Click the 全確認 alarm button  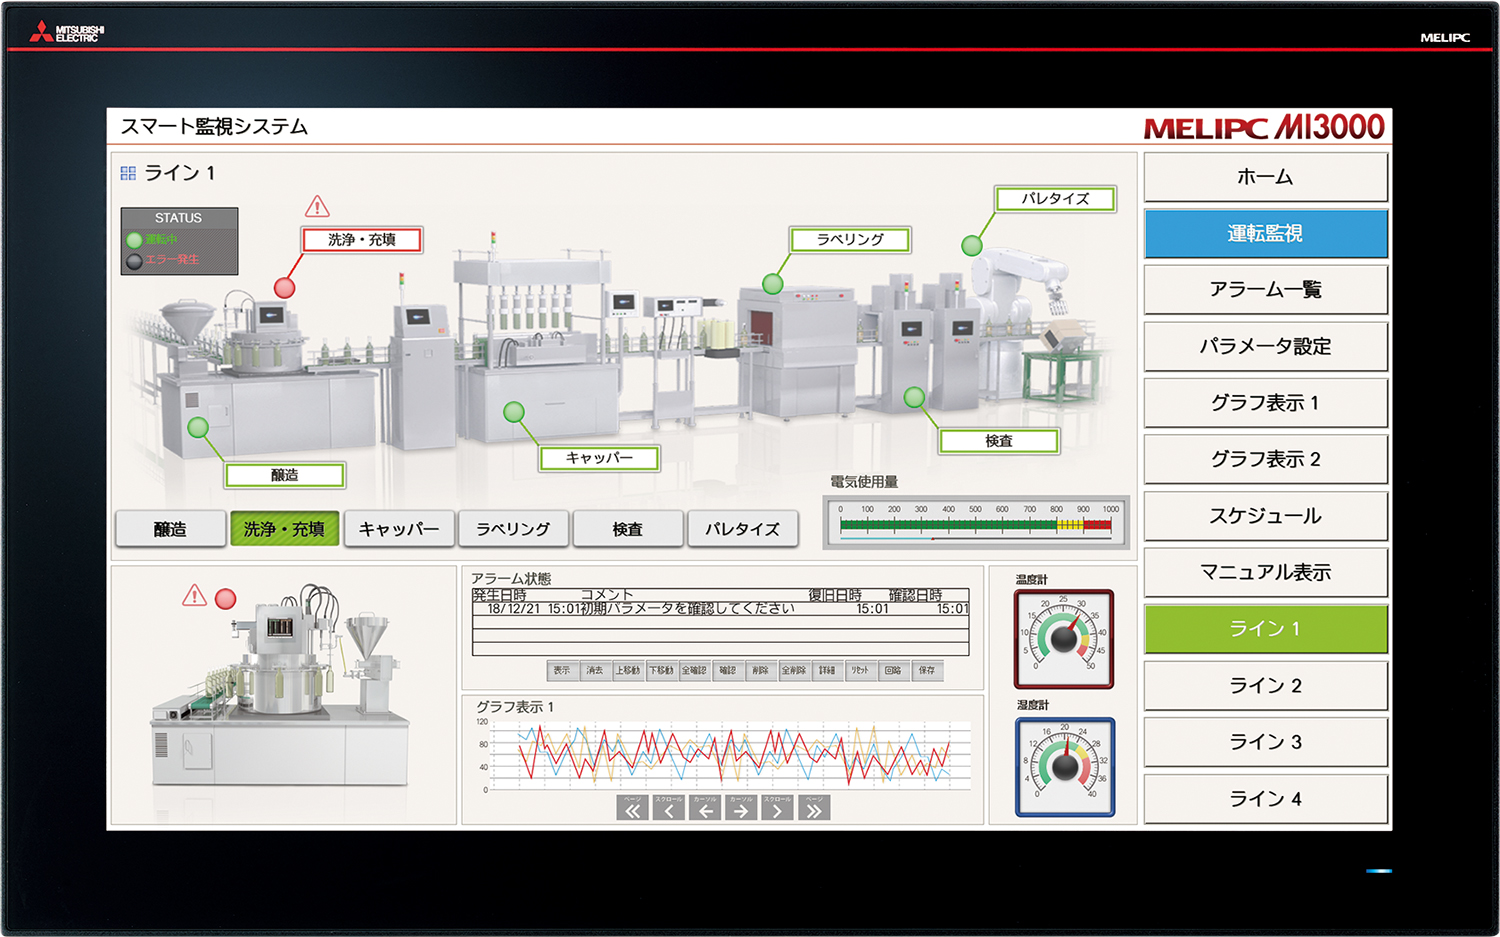(694, 670)
